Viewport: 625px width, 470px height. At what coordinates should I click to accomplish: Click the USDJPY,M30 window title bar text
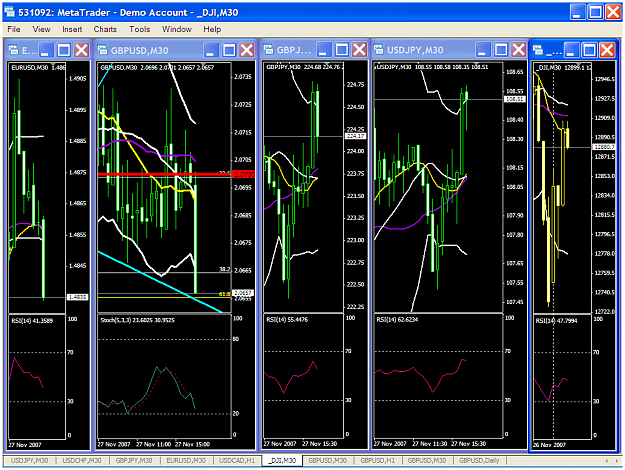[x=415, y=50]
